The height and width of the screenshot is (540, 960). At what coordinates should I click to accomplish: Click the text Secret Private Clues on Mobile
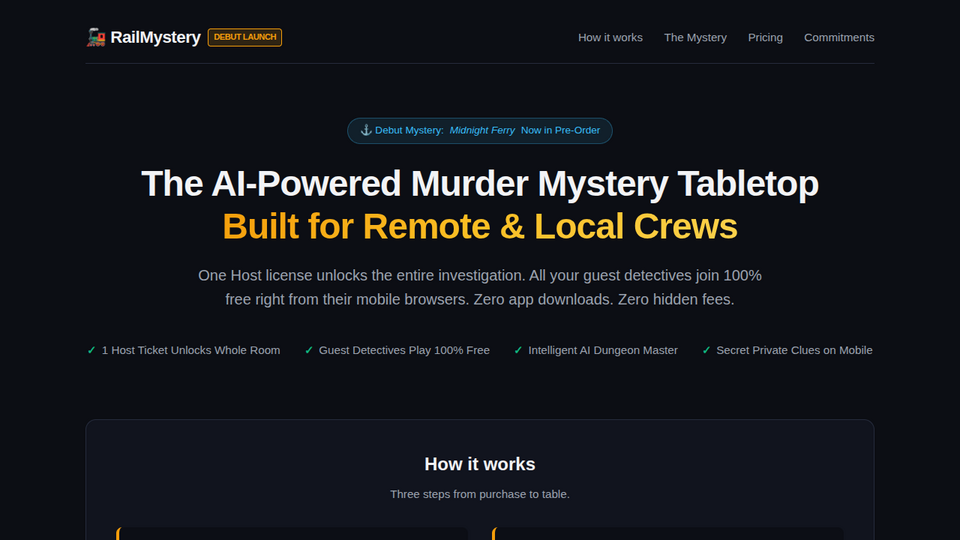point(795,350)
